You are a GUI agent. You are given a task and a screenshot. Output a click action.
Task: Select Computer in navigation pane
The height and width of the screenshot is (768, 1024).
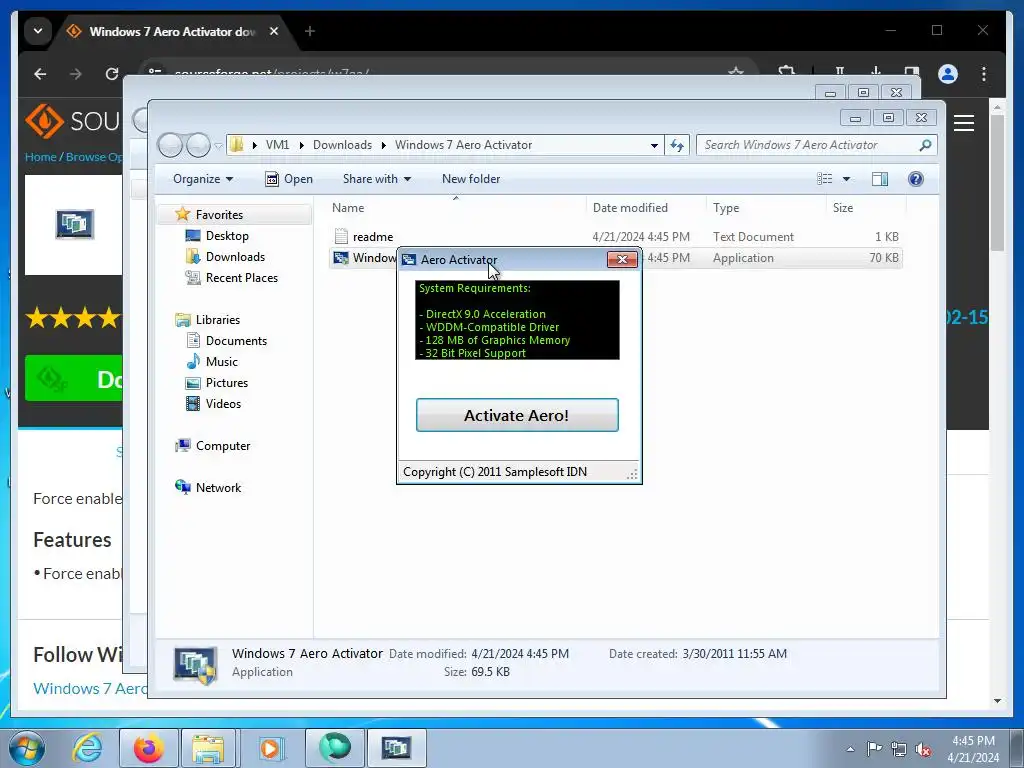(223, 446)
